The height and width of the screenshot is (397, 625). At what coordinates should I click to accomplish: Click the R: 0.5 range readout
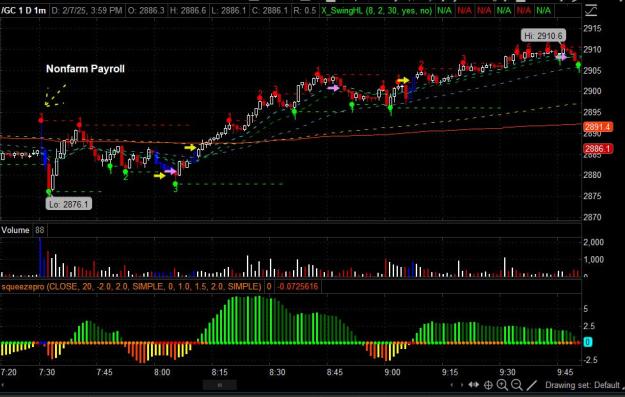tap(305, 10)
